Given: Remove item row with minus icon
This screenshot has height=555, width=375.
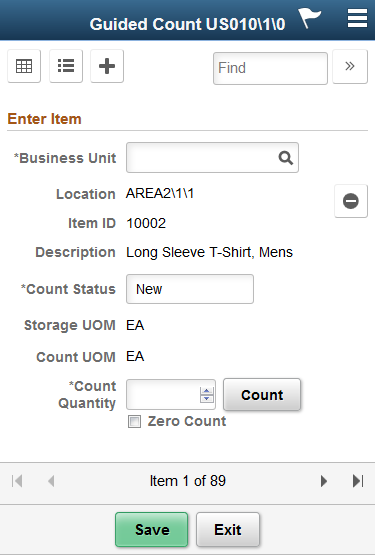Looking at the screenshot, I should [x=351, y=201].
